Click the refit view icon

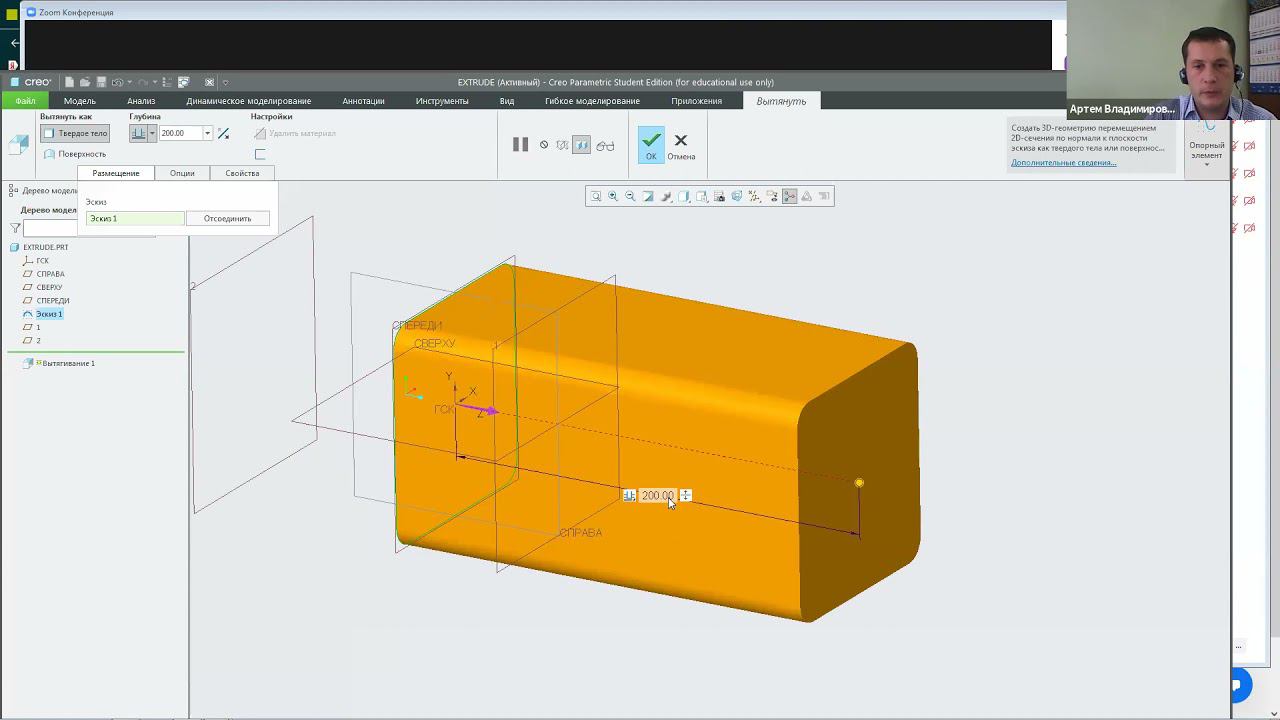(596, 196)
